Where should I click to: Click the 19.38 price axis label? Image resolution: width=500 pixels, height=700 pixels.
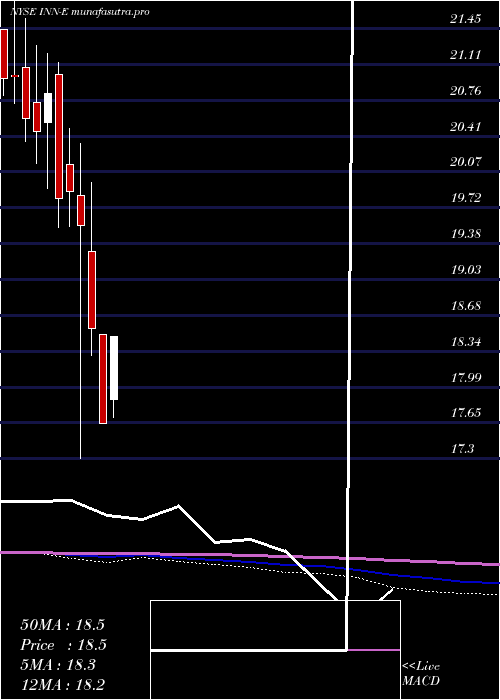(x=466, y=234)
